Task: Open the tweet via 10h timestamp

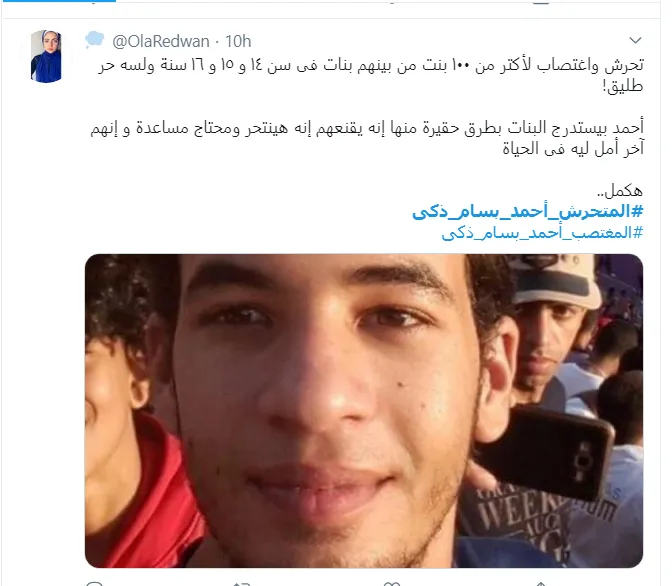Action: pyautogui.click(x=238, y=42)
